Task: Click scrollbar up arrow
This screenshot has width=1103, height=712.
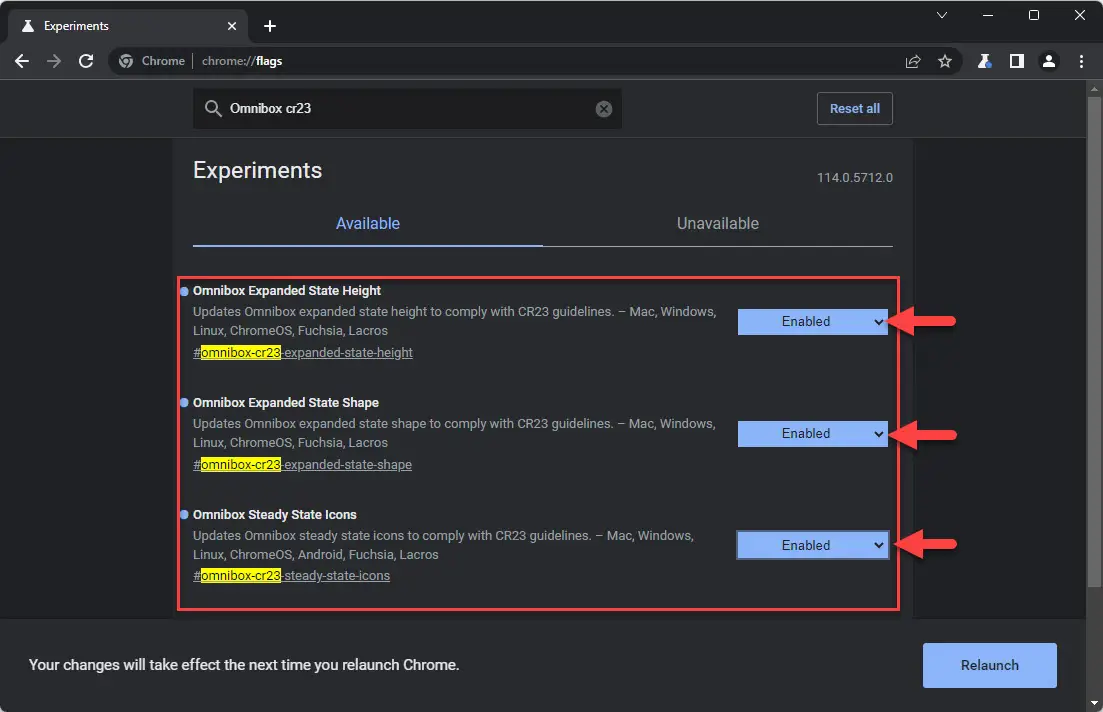Action: [x=1094, y=89]
